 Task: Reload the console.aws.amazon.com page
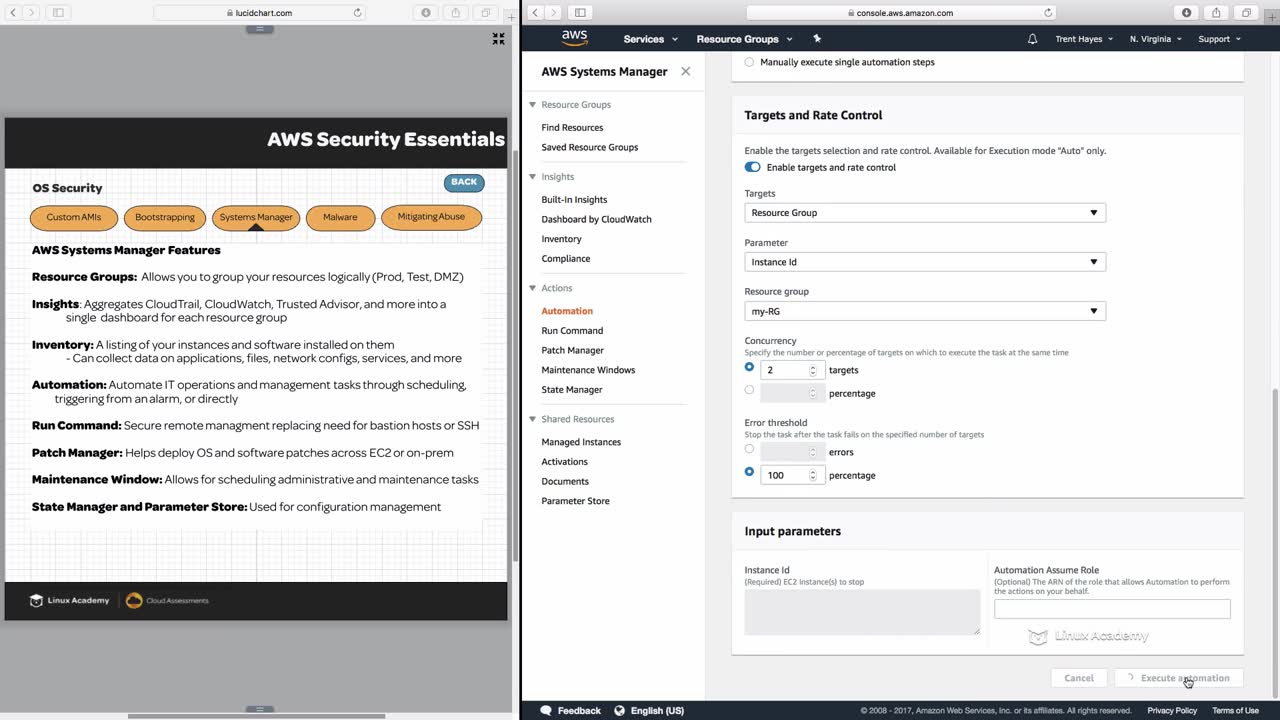click(1048, 13)
